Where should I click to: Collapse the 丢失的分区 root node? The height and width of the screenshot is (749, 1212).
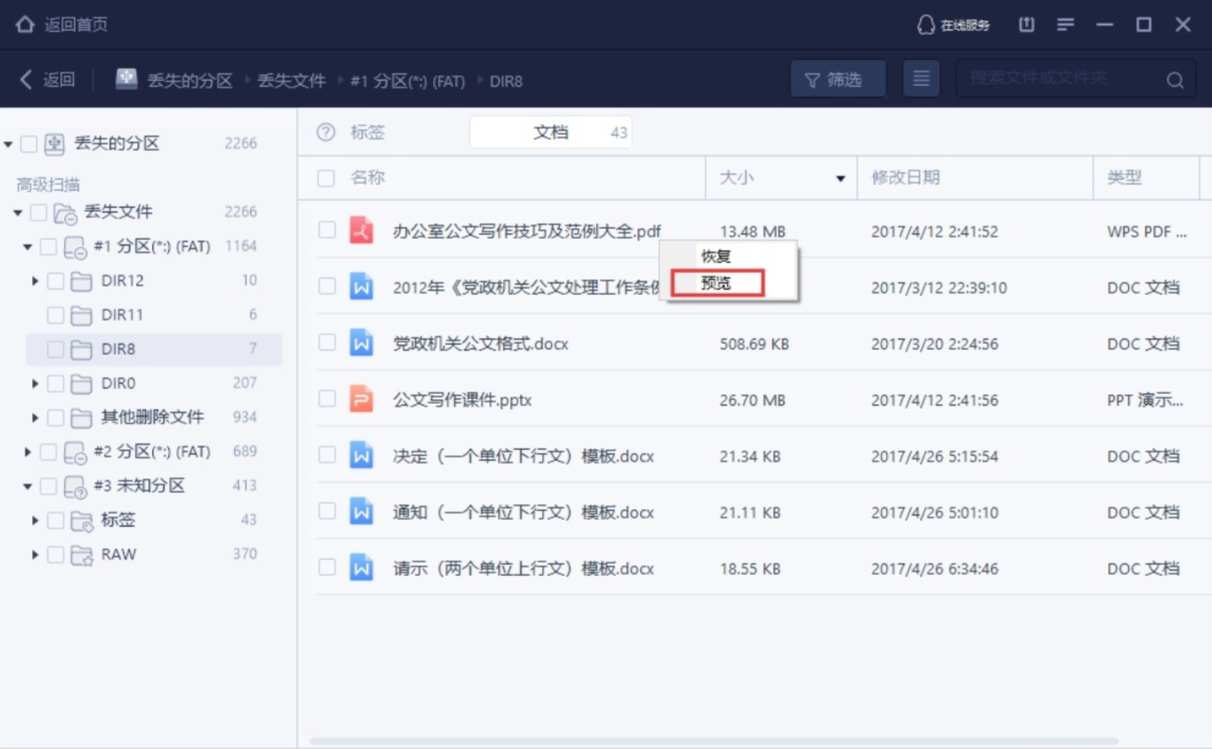[9, 145]
